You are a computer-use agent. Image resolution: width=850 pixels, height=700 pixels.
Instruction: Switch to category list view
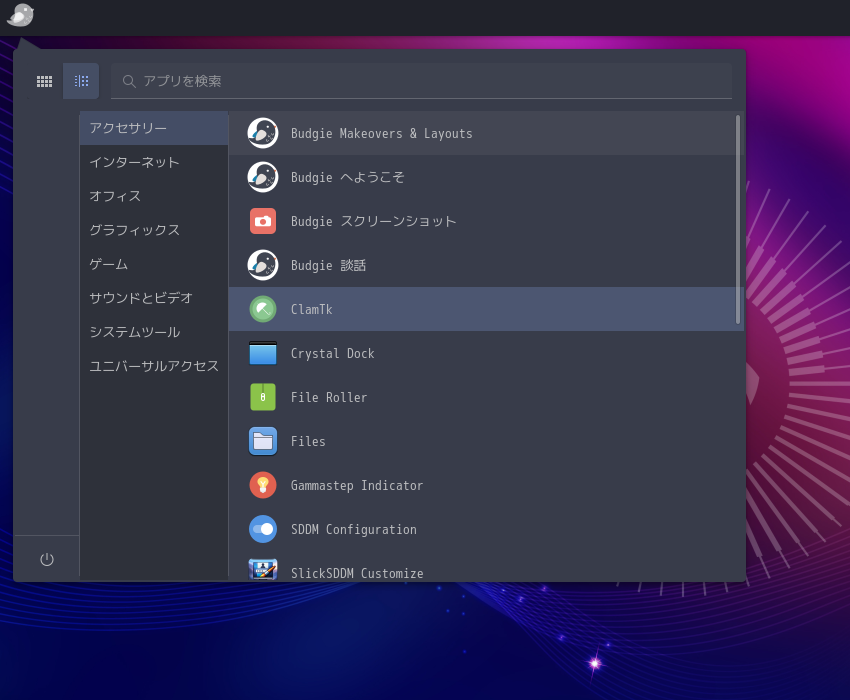[81, 81]
